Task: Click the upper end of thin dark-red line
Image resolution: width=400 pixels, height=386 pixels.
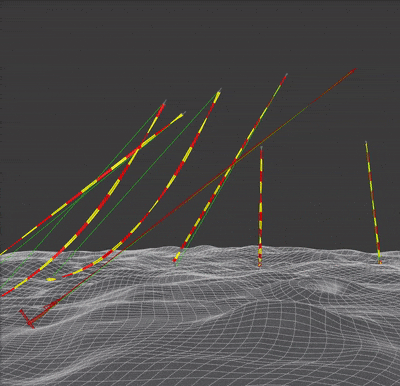Action: (x=354, y=70)
